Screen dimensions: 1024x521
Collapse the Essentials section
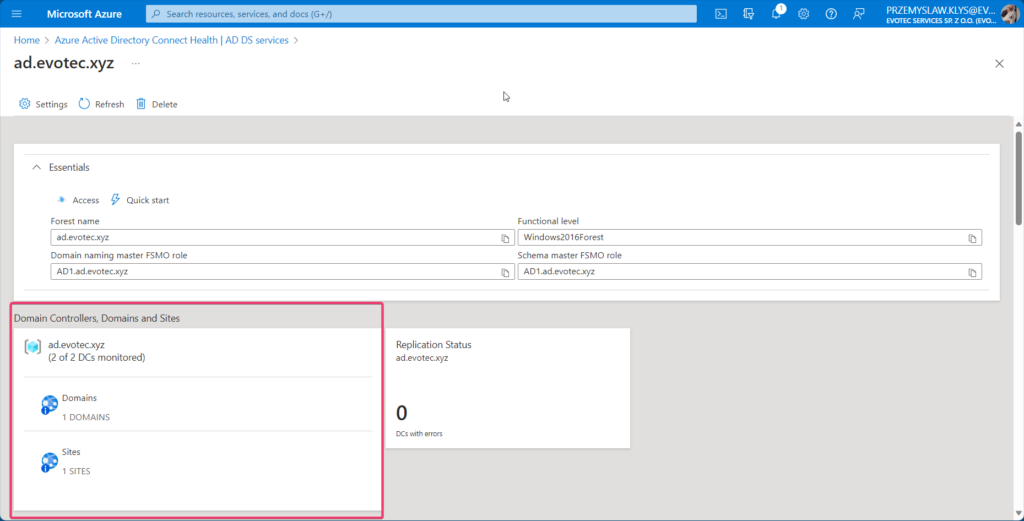click(37, 167)
